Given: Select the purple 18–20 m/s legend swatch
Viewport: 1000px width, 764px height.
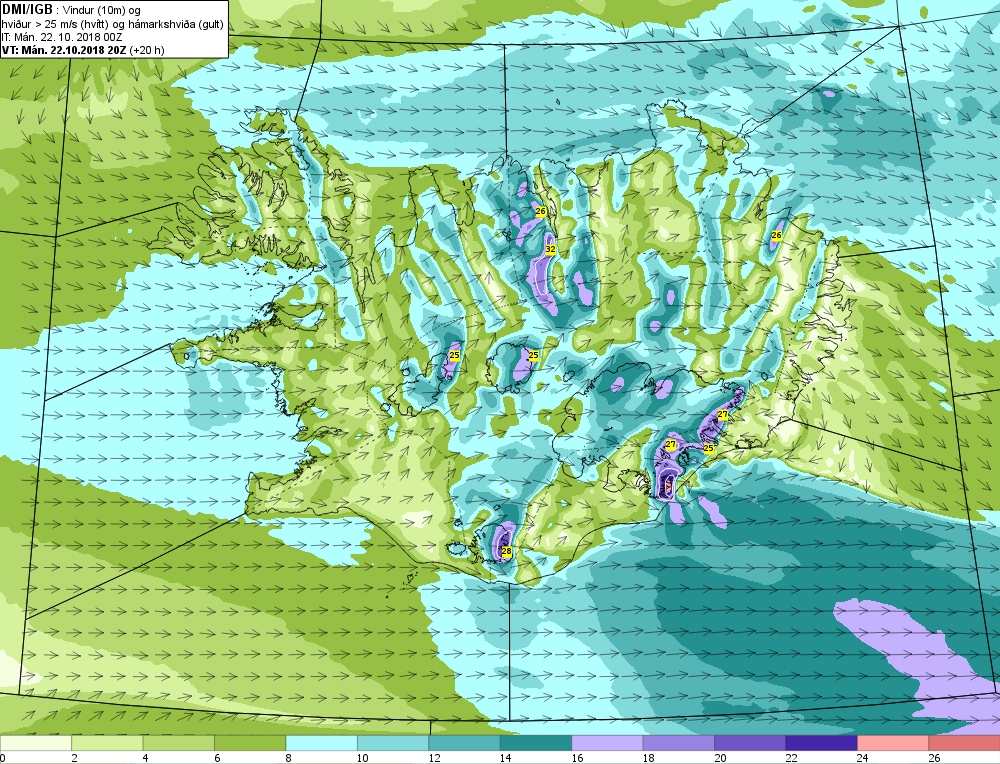Looking at the screenshot, I should 679,742.
